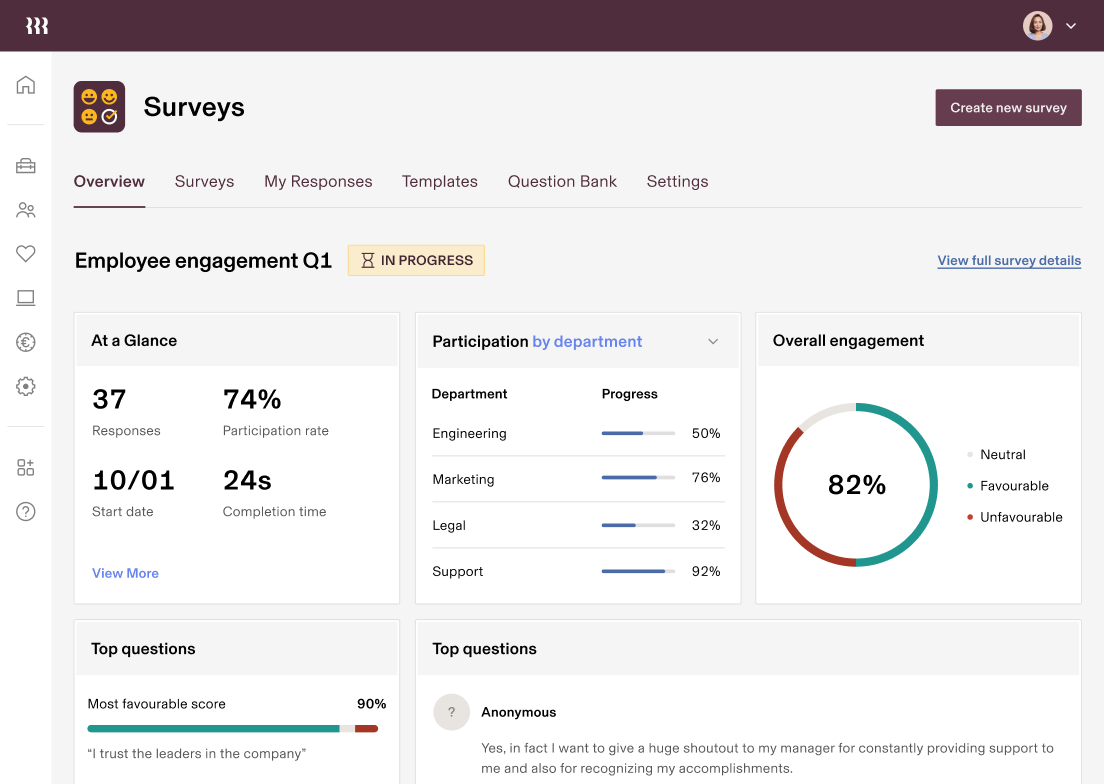Open the euro payments icon in the sidebar
This screenshot has height=784, width=1104.
[26, 342]
